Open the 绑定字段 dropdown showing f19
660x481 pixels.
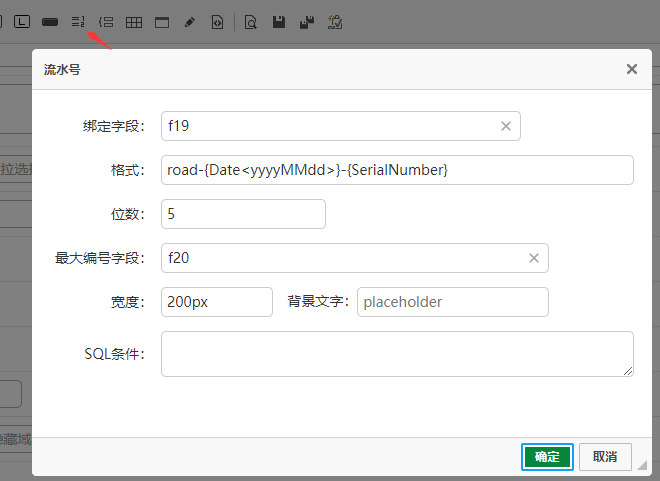(341, 126)
